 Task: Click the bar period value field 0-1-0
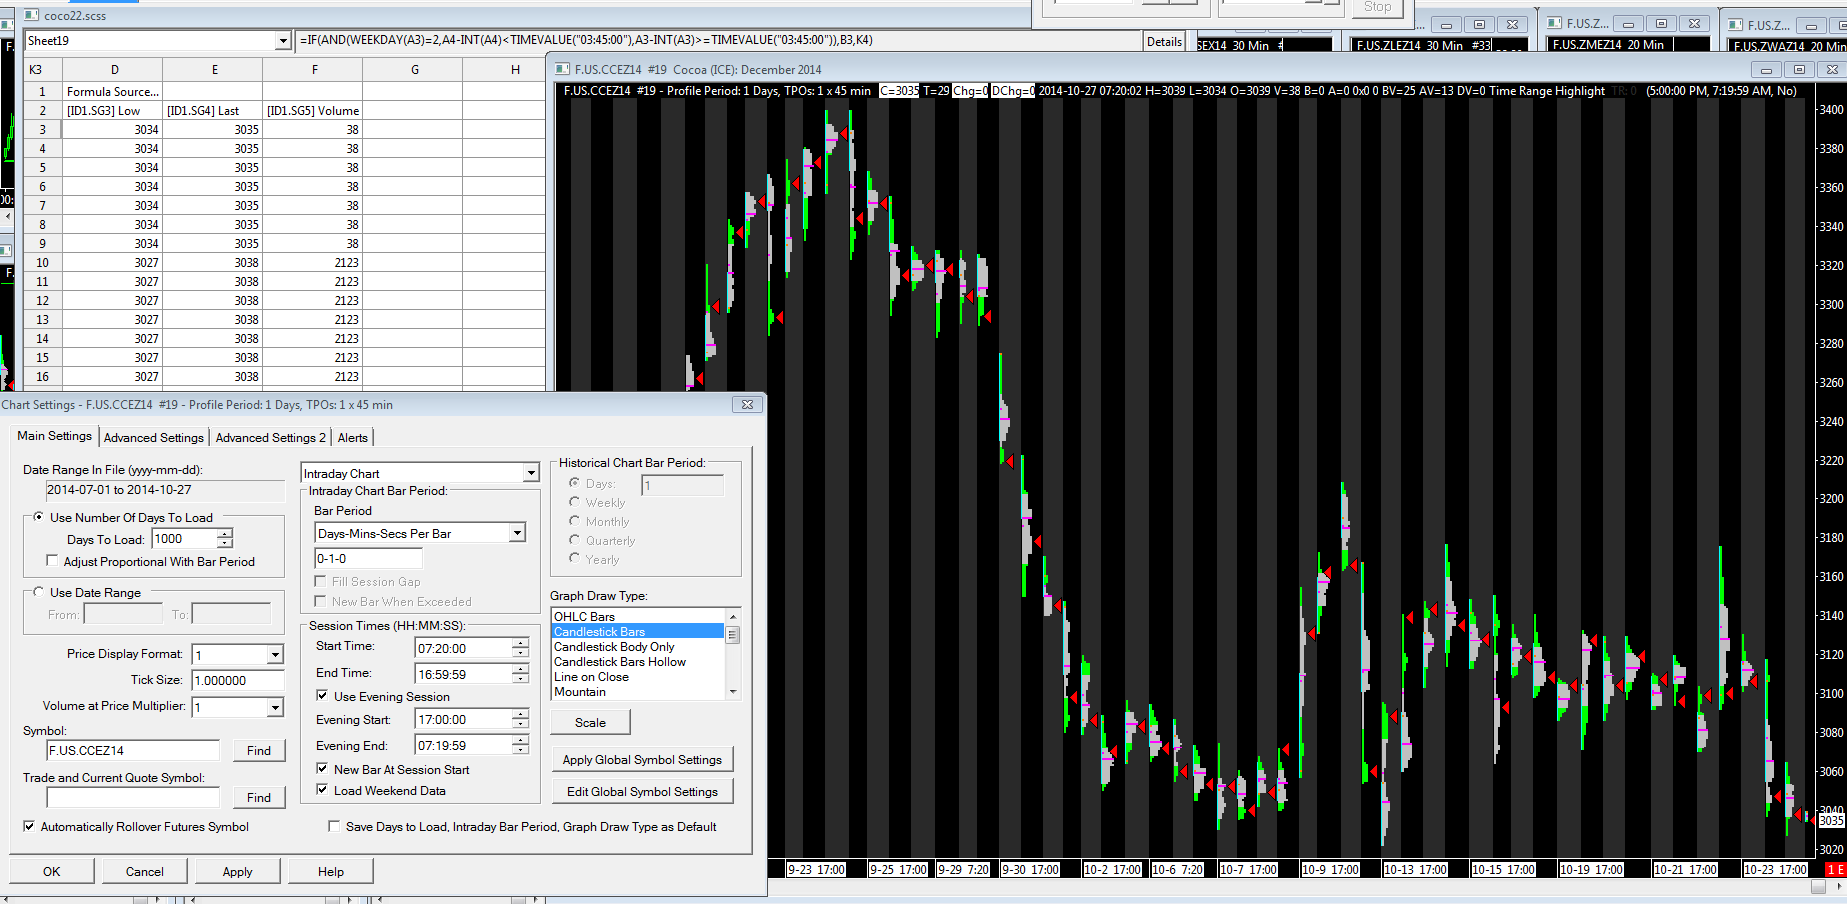pyautogui.click(x=369, y=559)
